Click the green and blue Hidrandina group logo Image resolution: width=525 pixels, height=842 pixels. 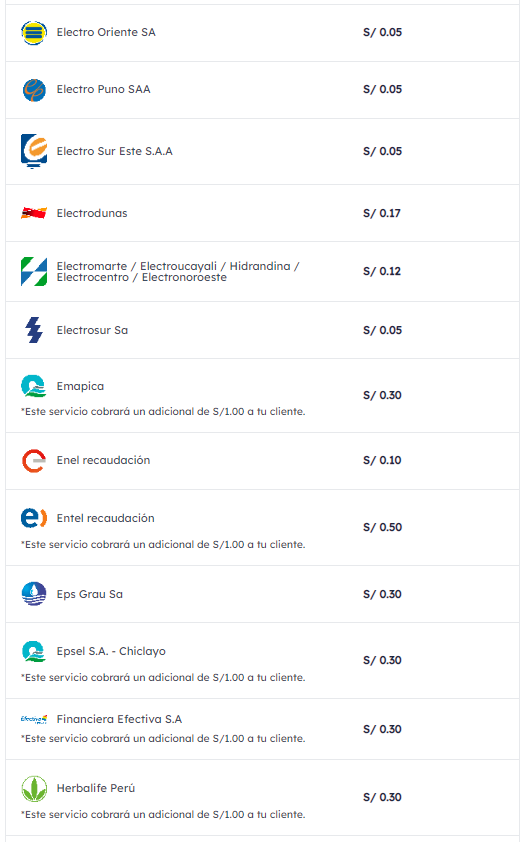click(34, 272)
